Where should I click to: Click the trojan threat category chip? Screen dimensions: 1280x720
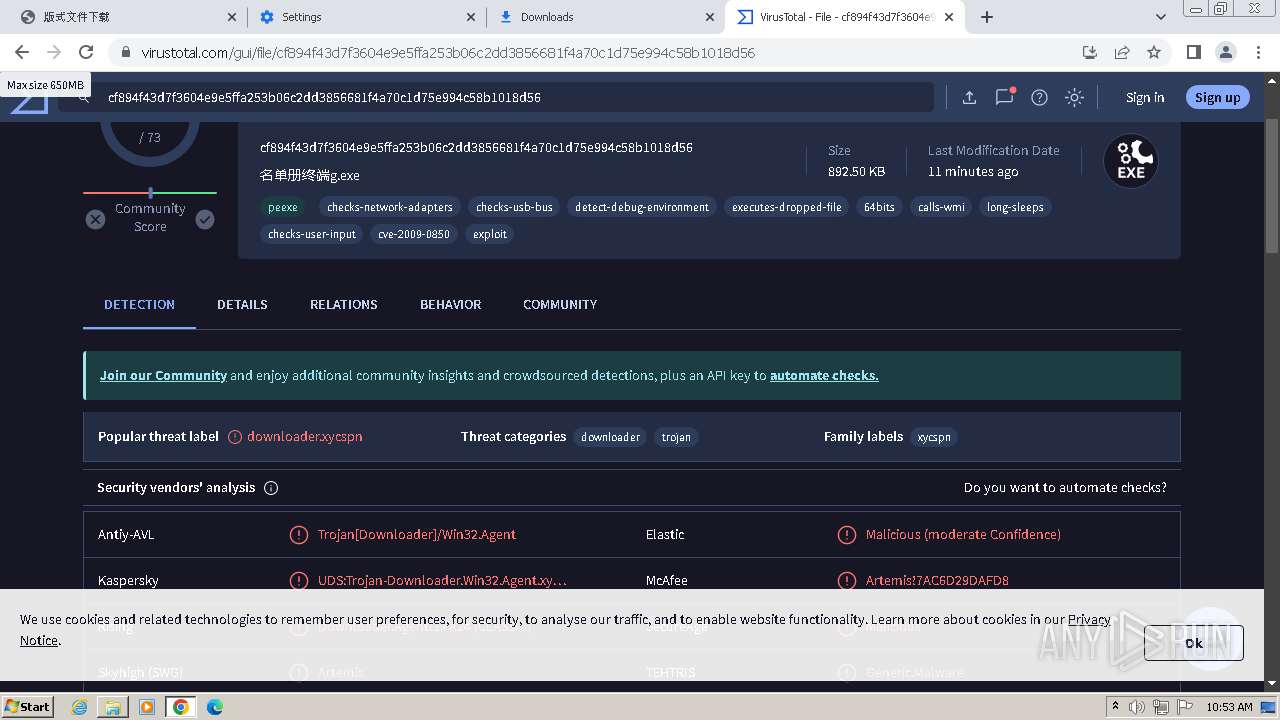[x=676, y=437]
